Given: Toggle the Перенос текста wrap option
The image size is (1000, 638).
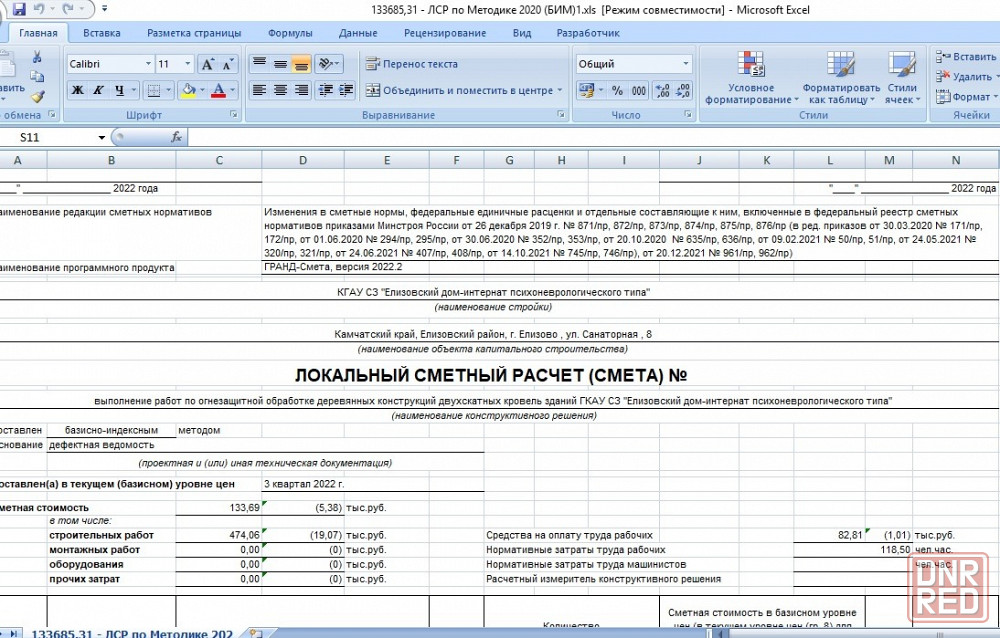Looking at the screenshot, I should [411, 64].
